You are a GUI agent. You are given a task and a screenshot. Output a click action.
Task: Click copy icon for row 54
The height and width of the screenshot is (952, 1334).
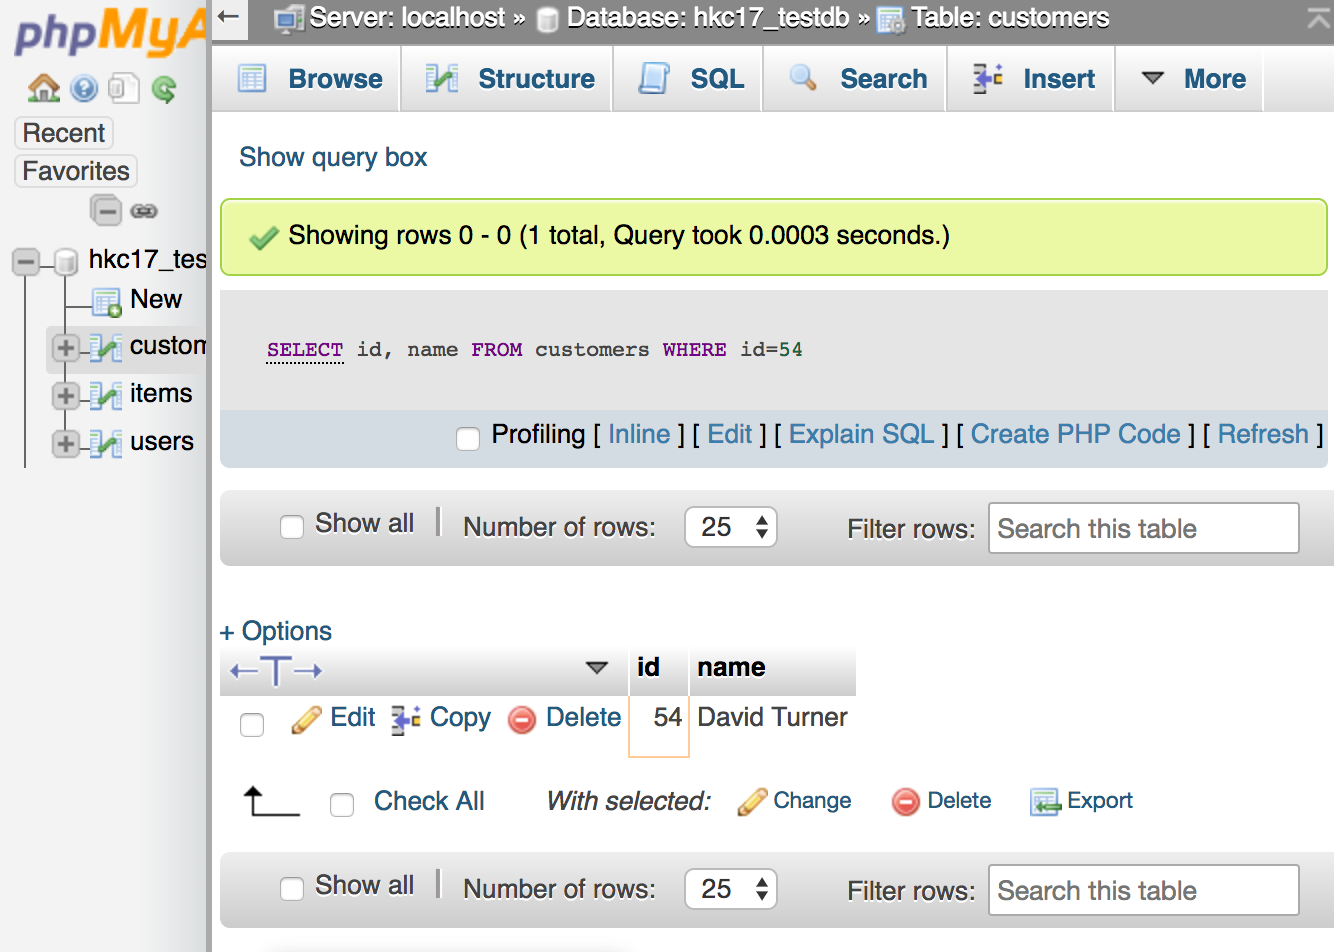405,719
